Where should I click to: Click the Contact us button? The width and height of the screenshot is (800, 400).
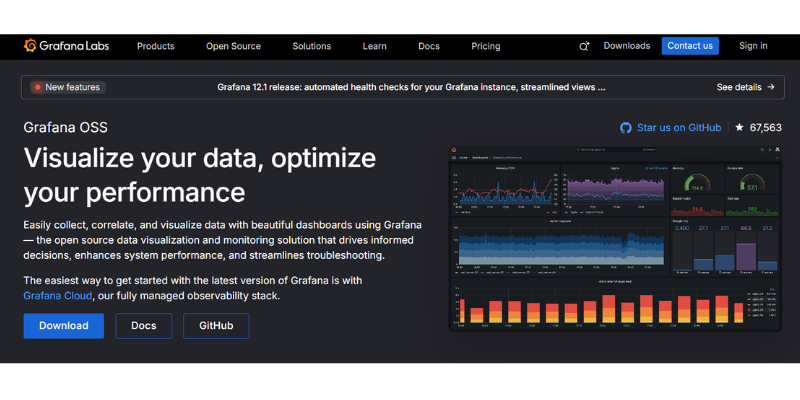(690, 46)
